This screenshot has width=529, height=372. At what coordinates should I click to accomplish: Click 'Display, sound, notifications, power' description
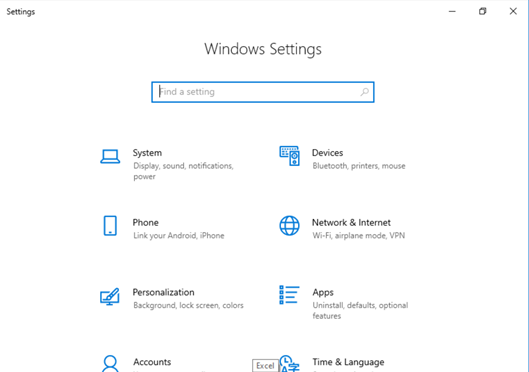point(183,171)
